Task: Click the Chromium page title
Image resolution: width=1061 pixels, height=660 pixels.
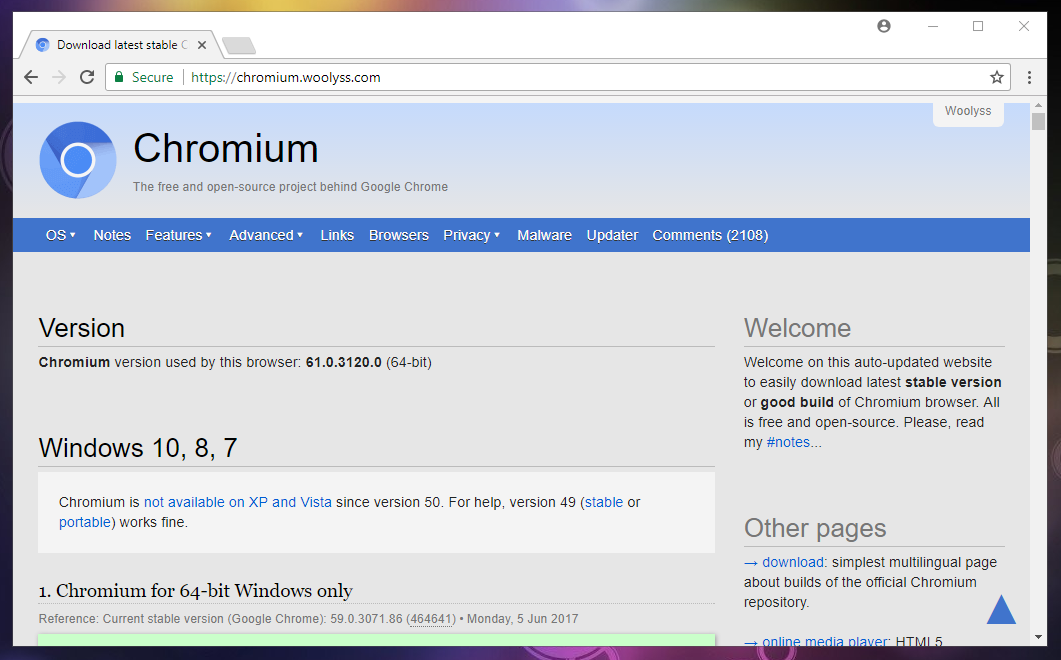Action: pyautogui.click(x=225, y=148)
